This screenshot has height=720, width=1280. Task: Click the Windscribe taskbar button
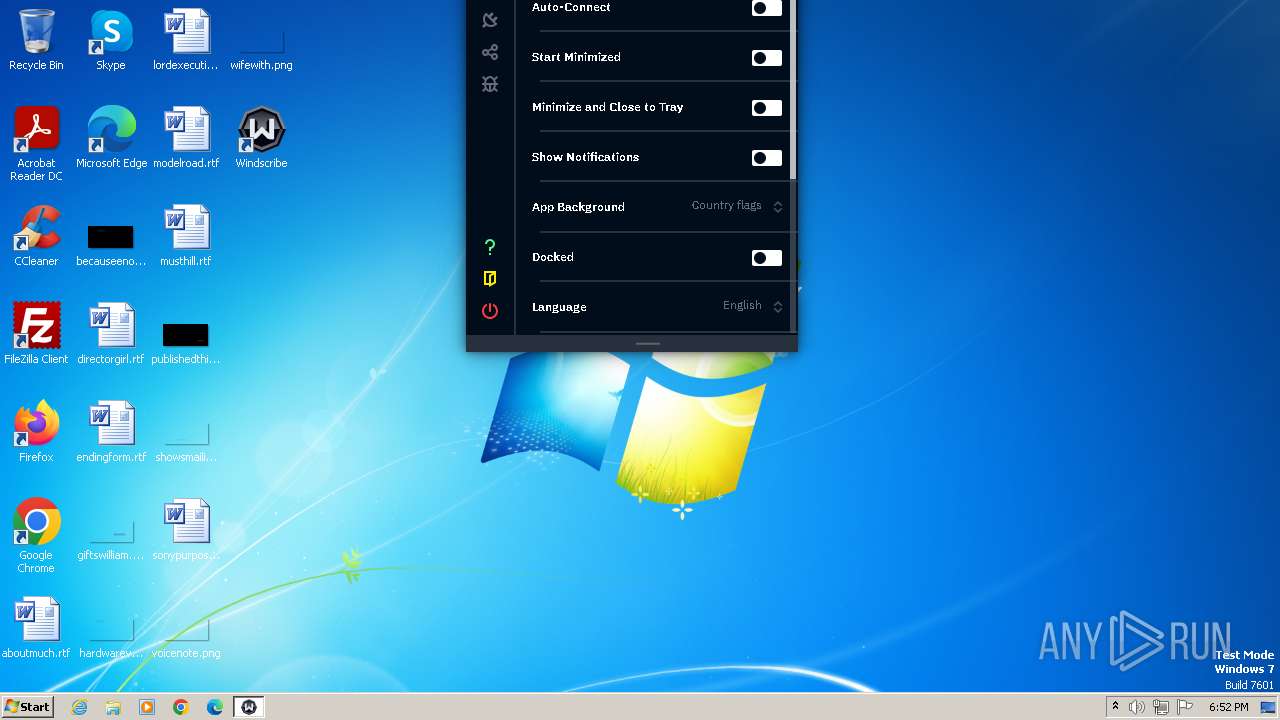(x=249, y=707)
